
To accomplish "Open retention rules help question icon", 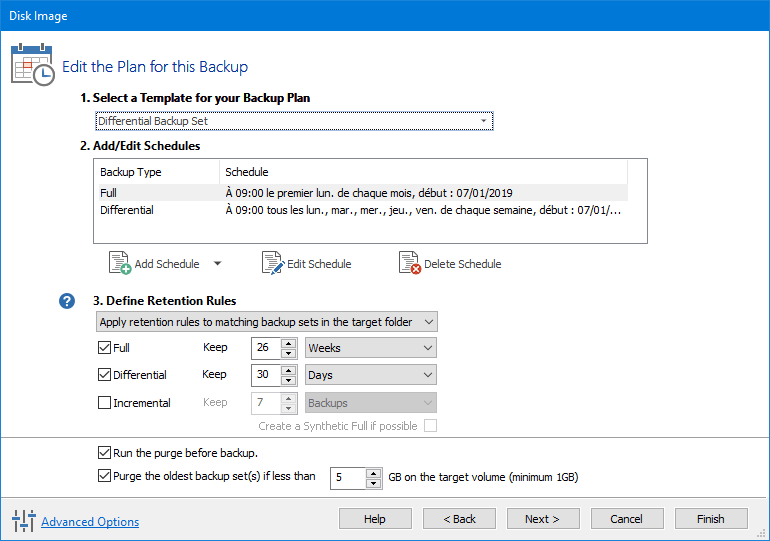I will coord(67,301).
